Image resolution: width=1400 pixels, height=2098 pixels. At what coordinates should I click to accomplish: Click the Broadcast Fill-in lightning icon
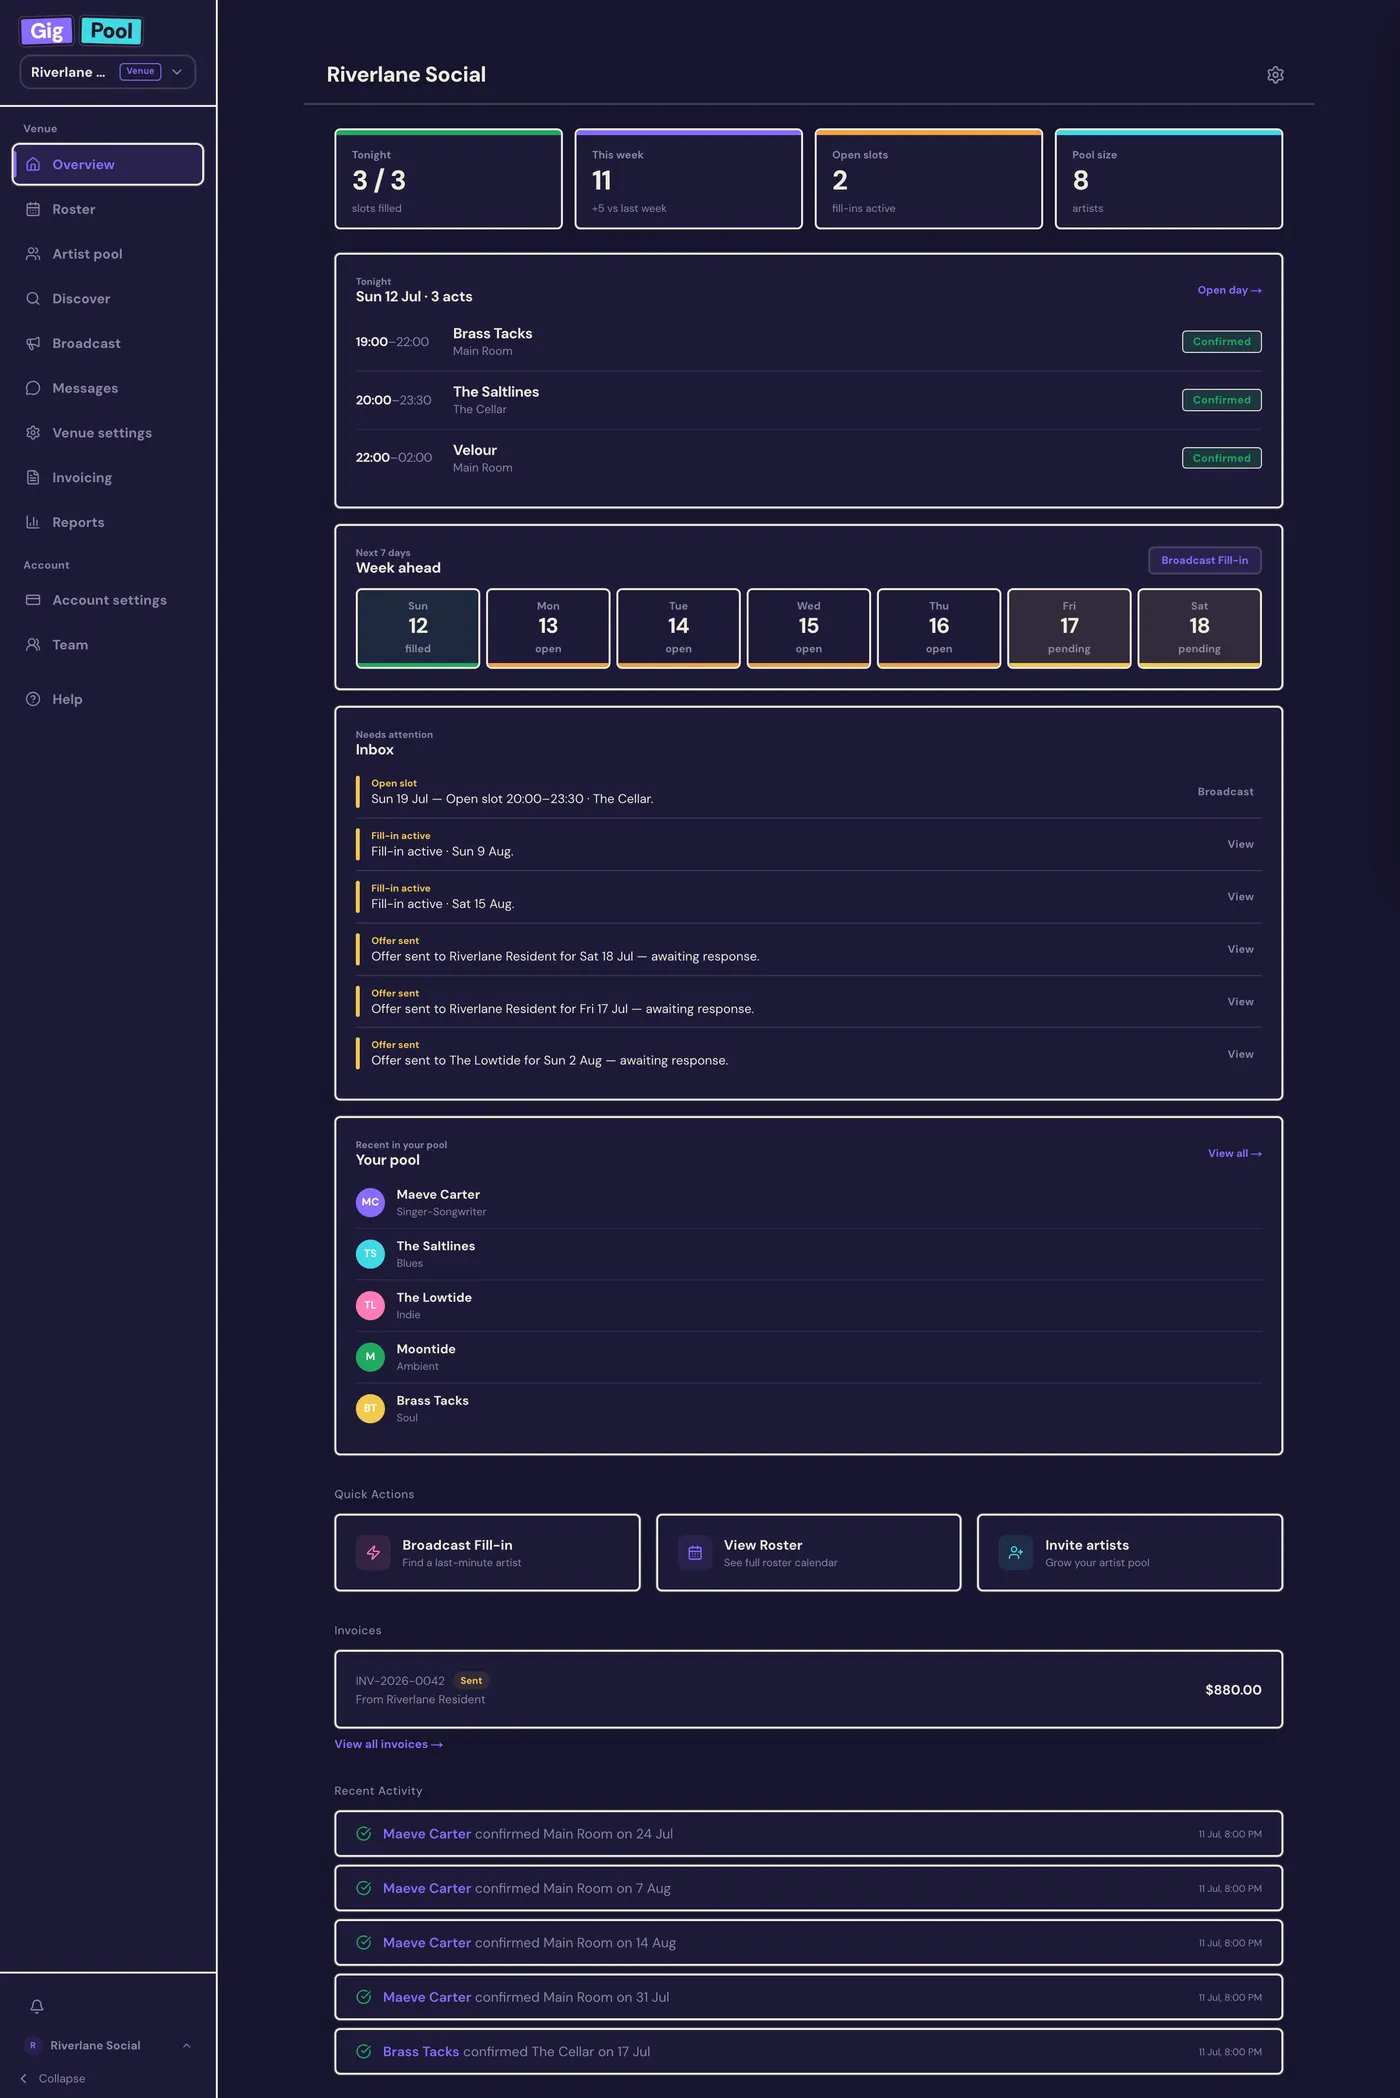(373, 1553)
